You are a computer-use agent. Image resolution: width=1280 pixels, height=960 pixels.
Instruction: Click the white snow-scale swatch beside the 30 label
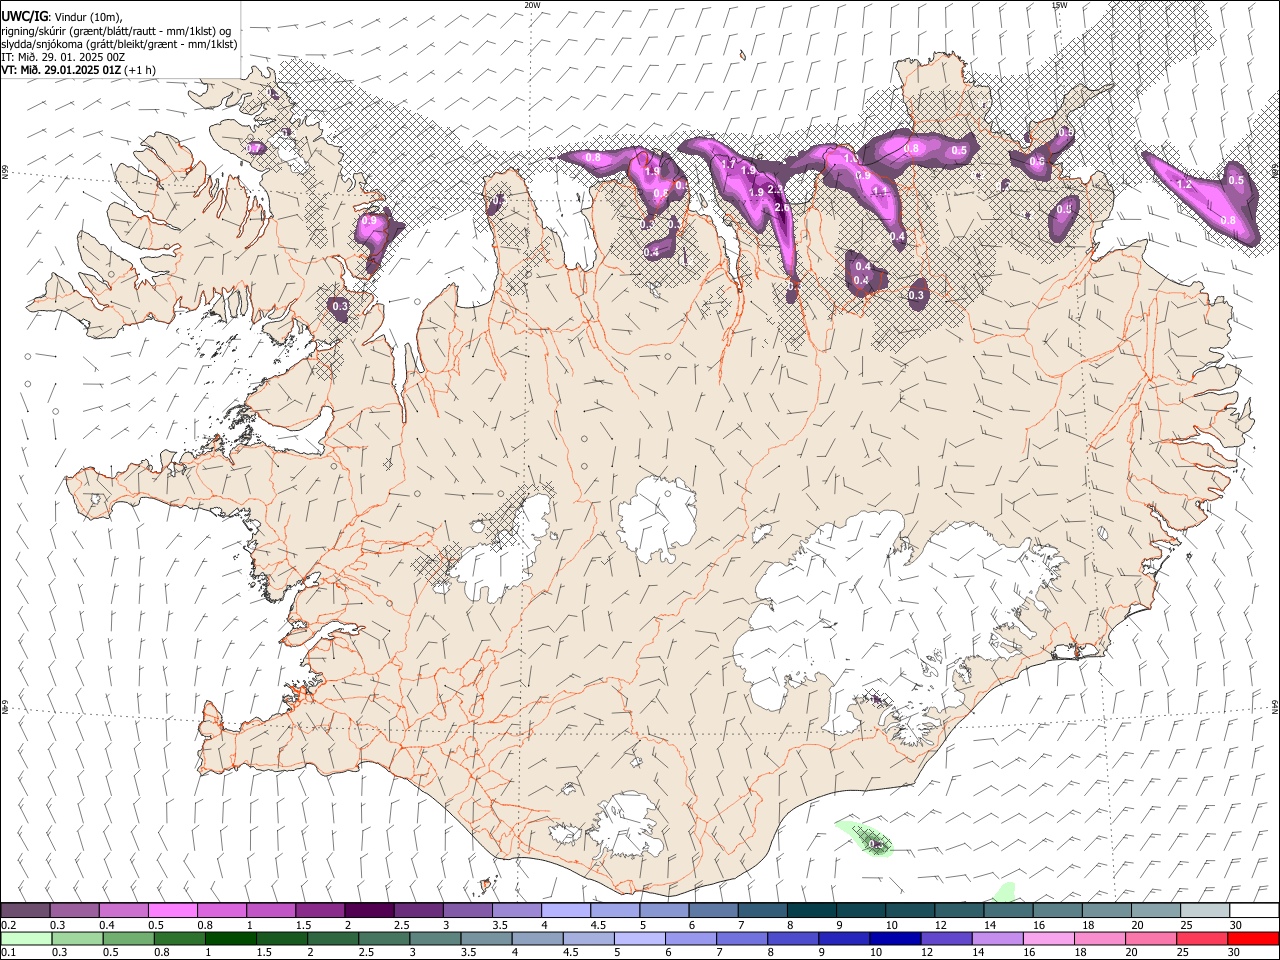coord(1254,910)
